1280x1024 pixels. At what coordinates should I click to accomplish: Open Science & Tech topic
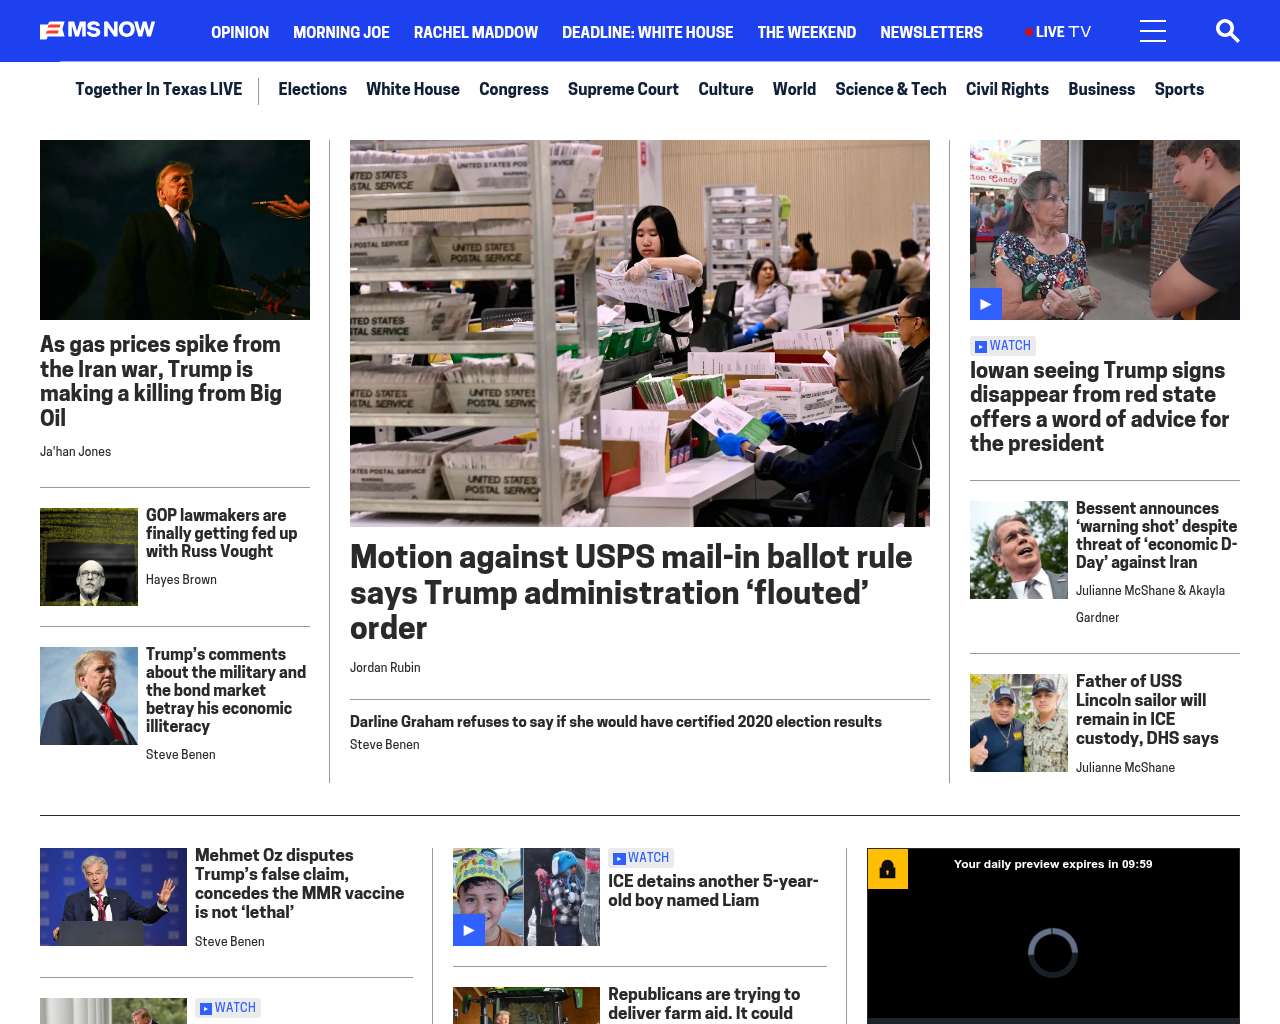pos(891,89)
